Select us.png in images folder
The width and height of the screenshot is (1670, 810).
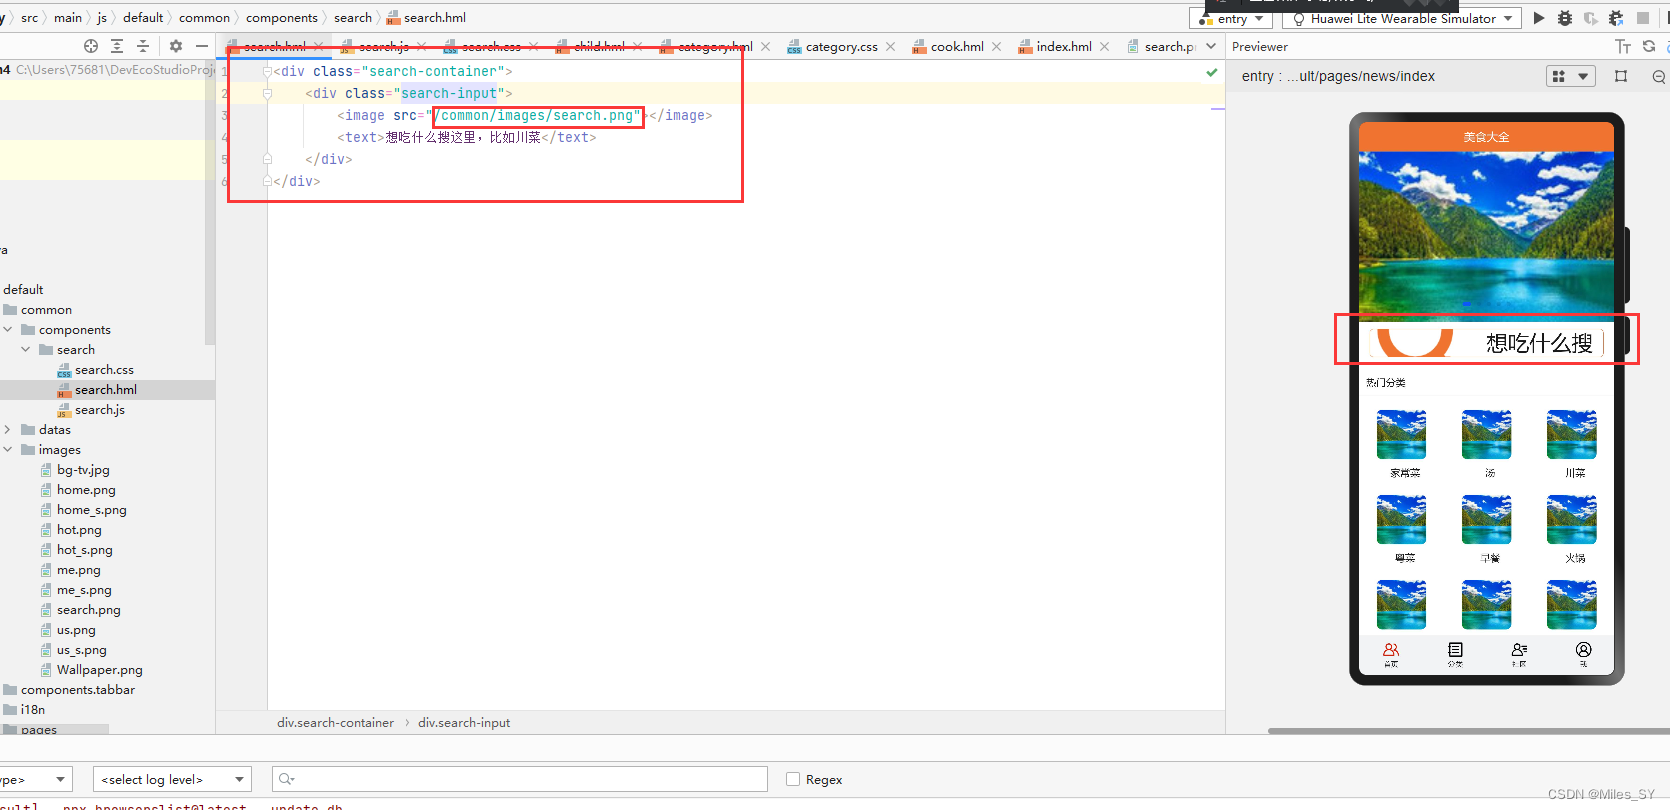76,630
